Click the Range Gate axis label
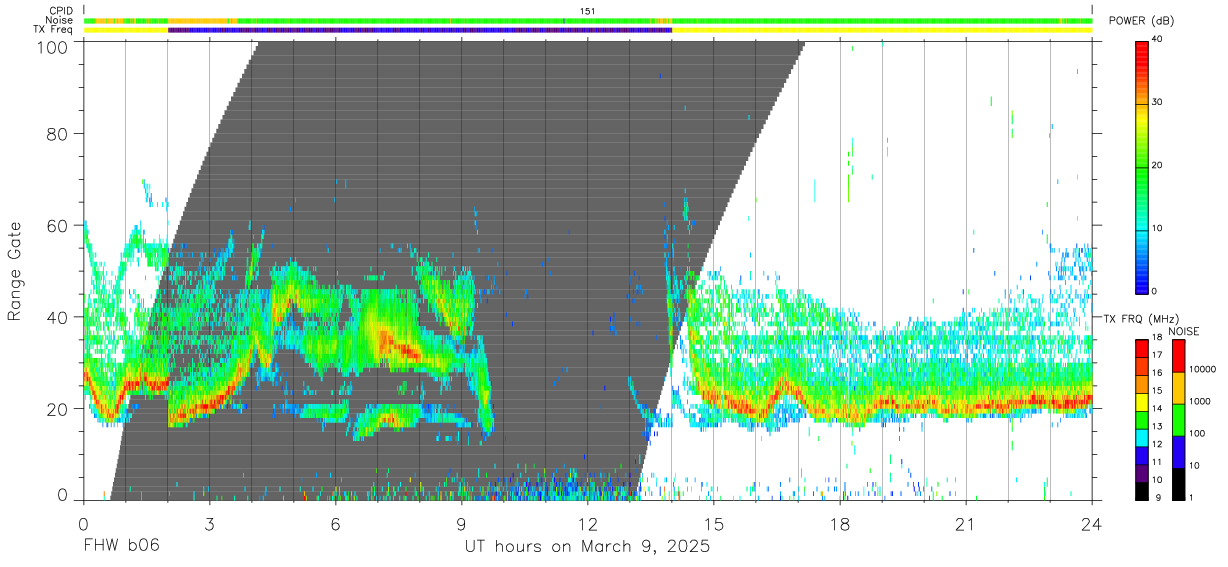The width and height of the screenshot is (1228, 567). point(15,272)
